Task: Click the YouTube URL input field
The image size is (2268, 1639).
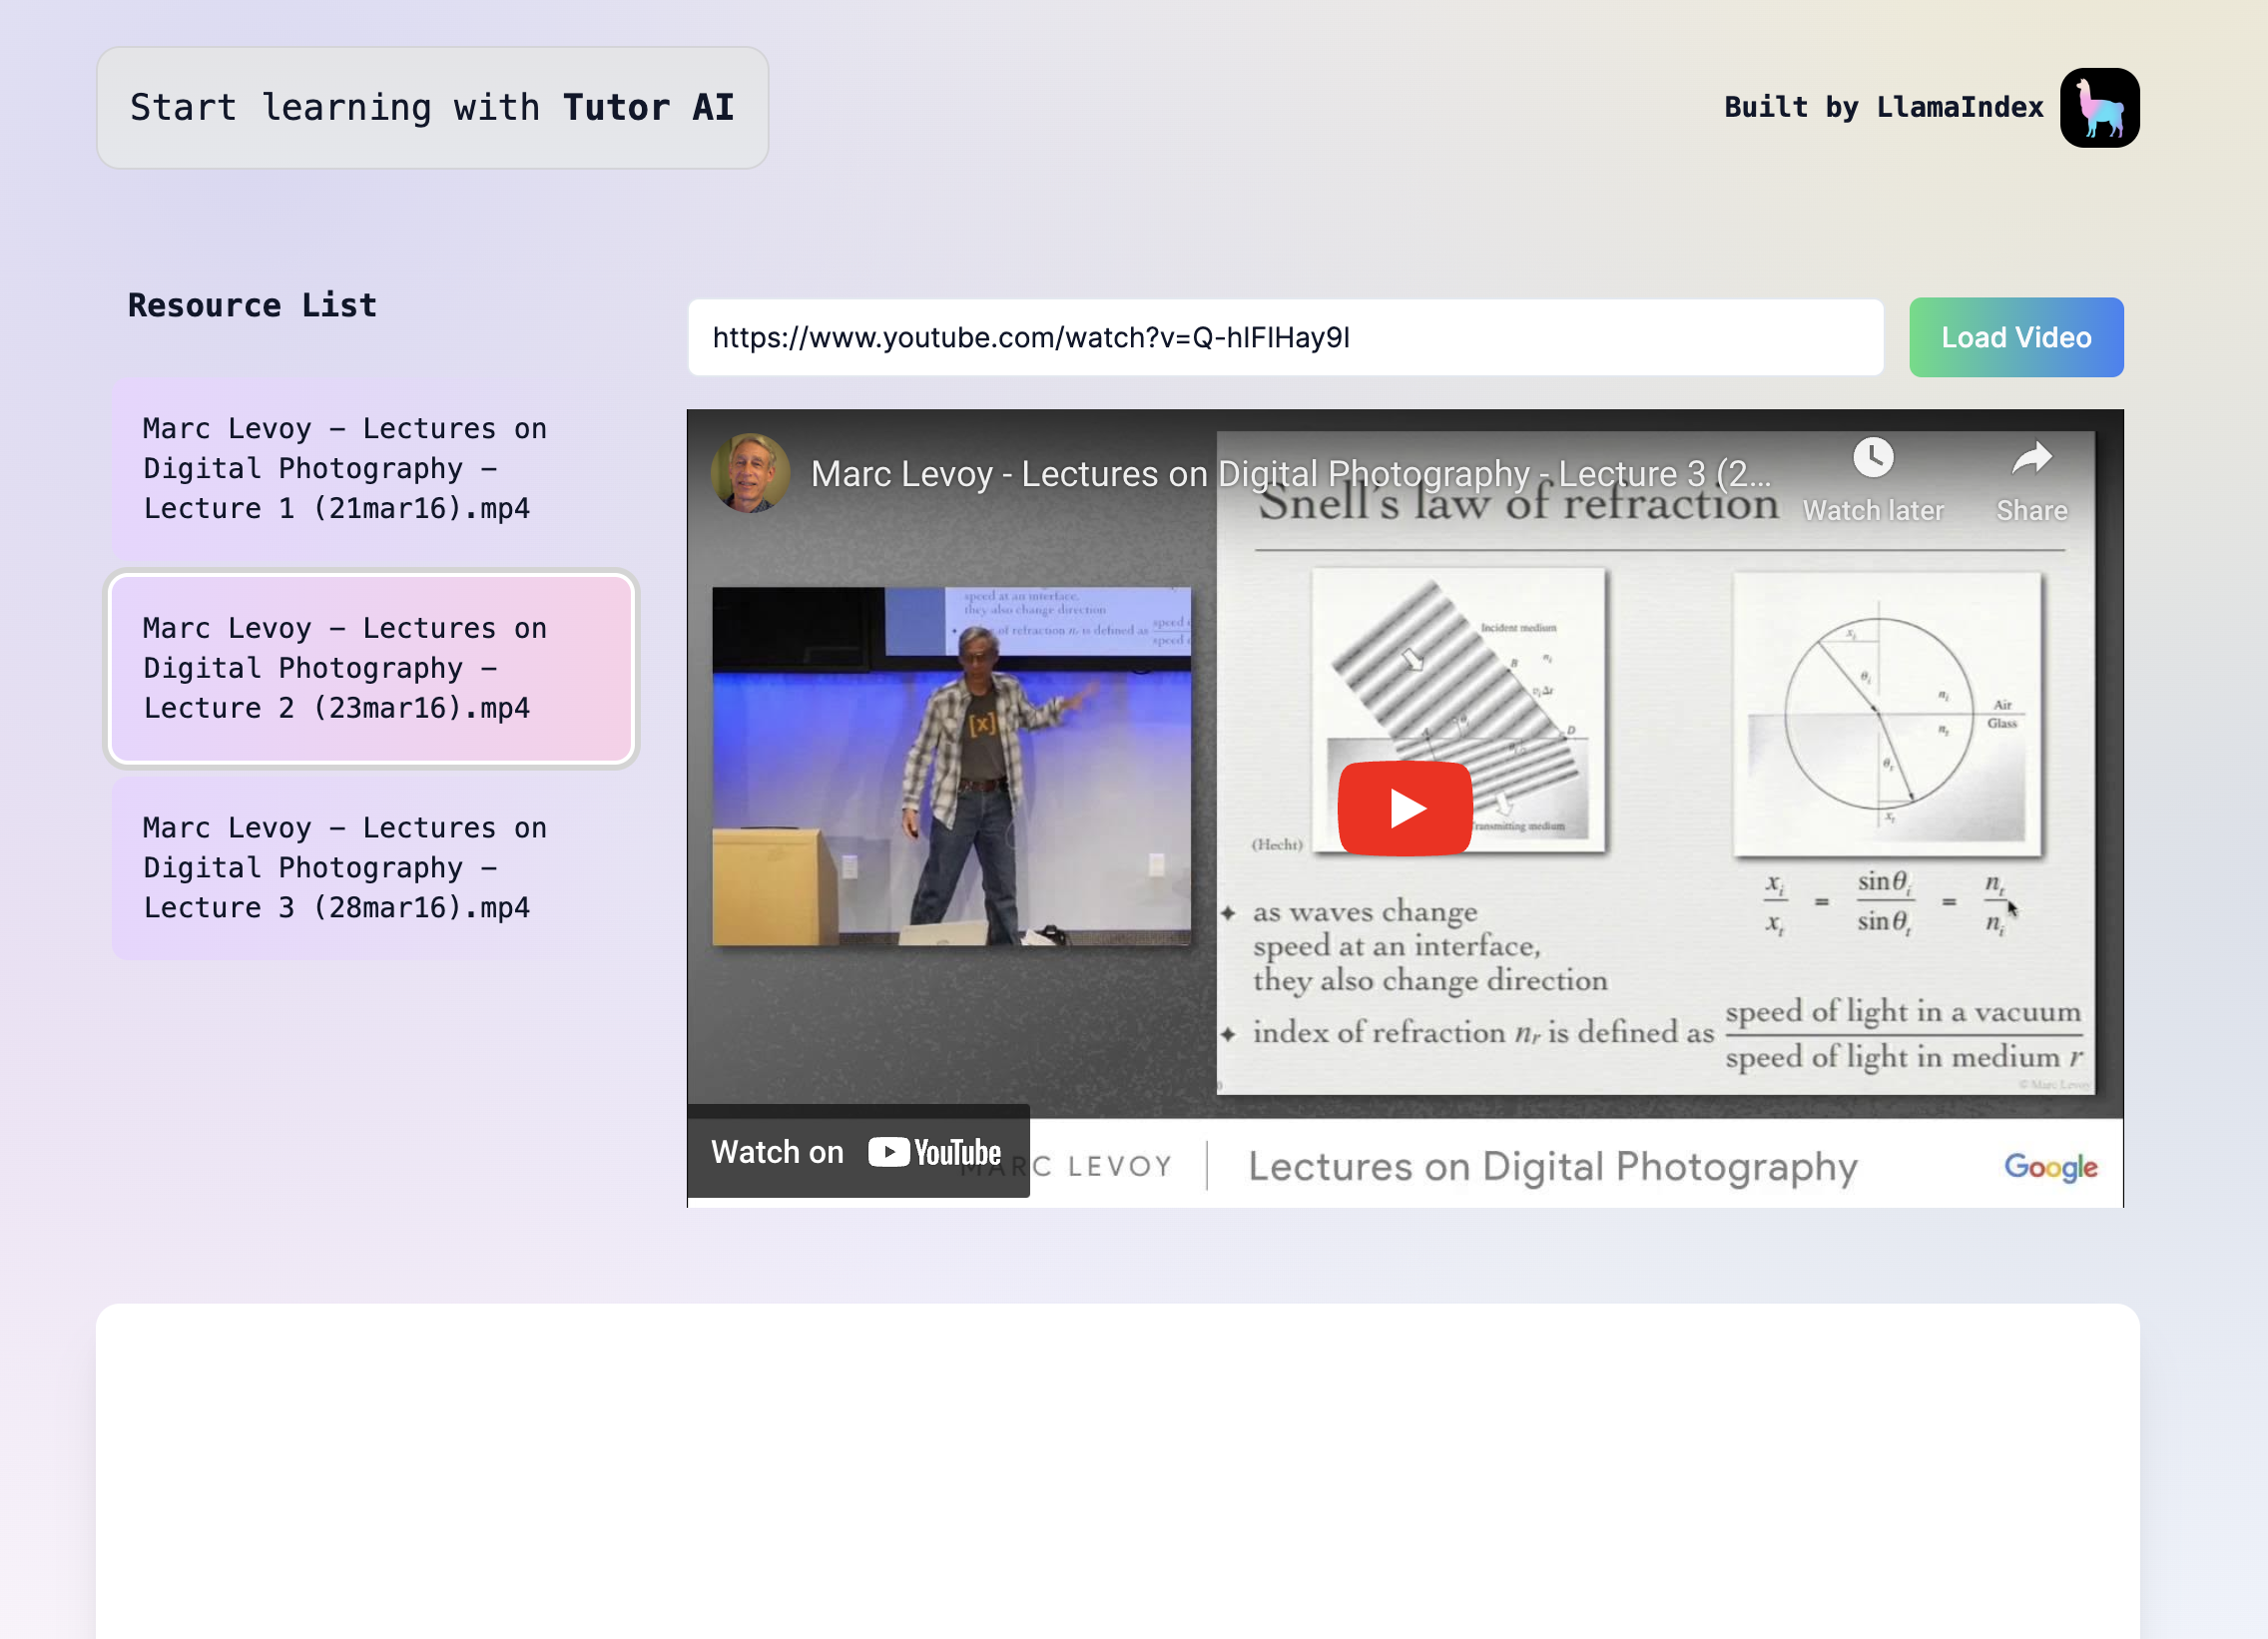Action: (1284, 338)
